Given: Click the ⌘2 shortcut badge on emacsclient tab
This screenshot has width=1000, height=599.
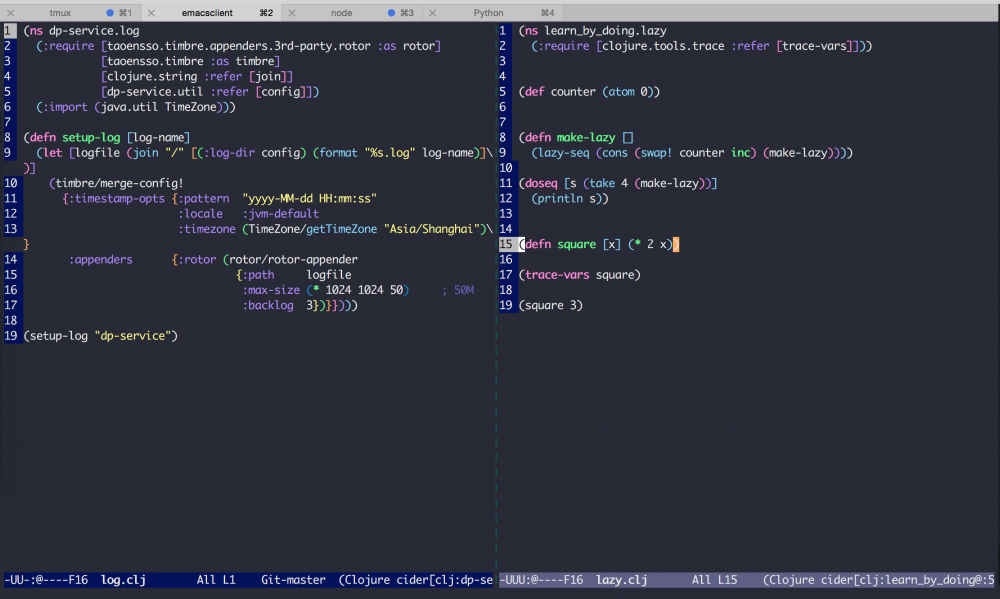Looking at the screenshot, I should tap(266, 13).
